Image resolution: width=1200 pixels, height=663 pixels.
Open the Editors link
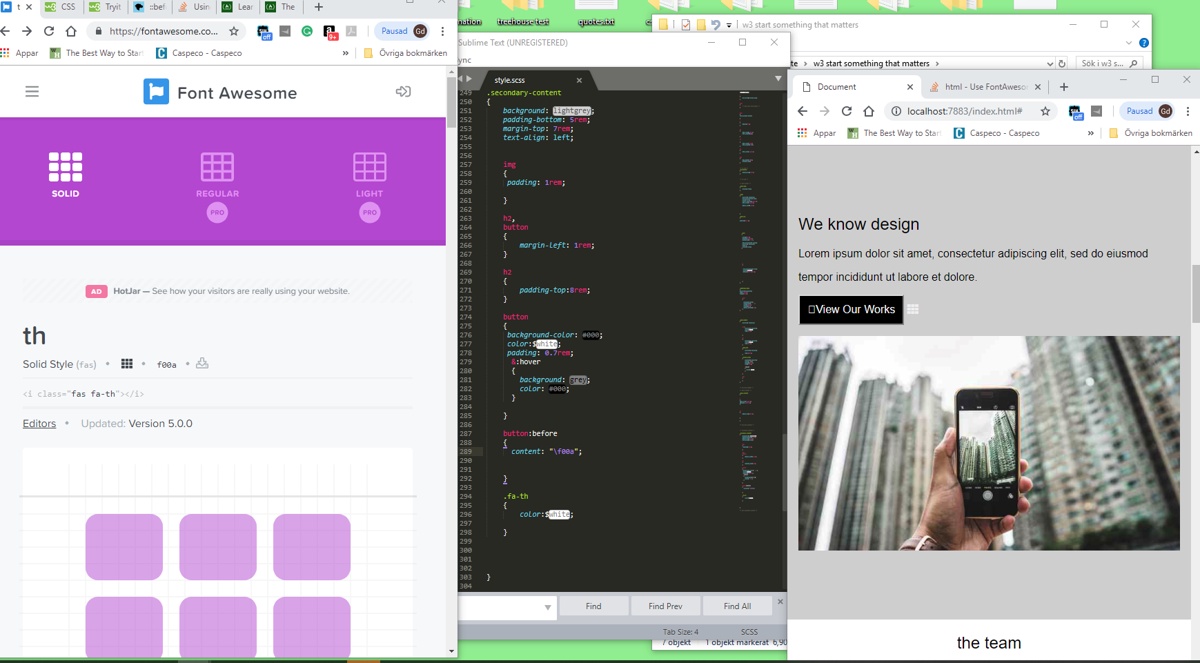[x=39, y=424]
